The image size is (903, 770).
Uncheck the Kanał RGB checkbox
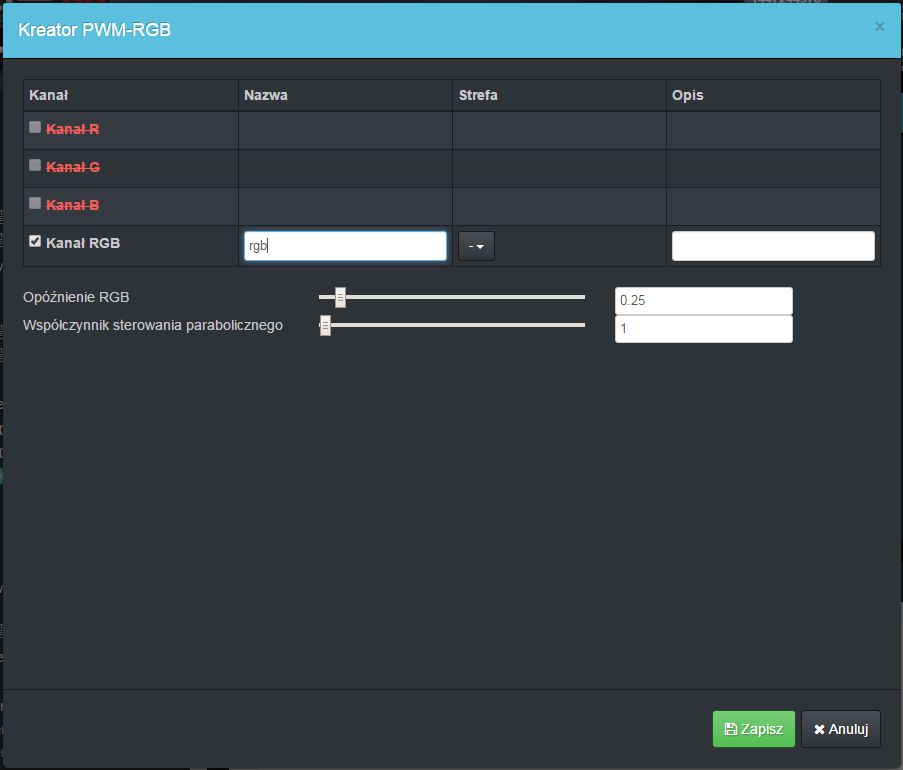[x=35, y=241]
